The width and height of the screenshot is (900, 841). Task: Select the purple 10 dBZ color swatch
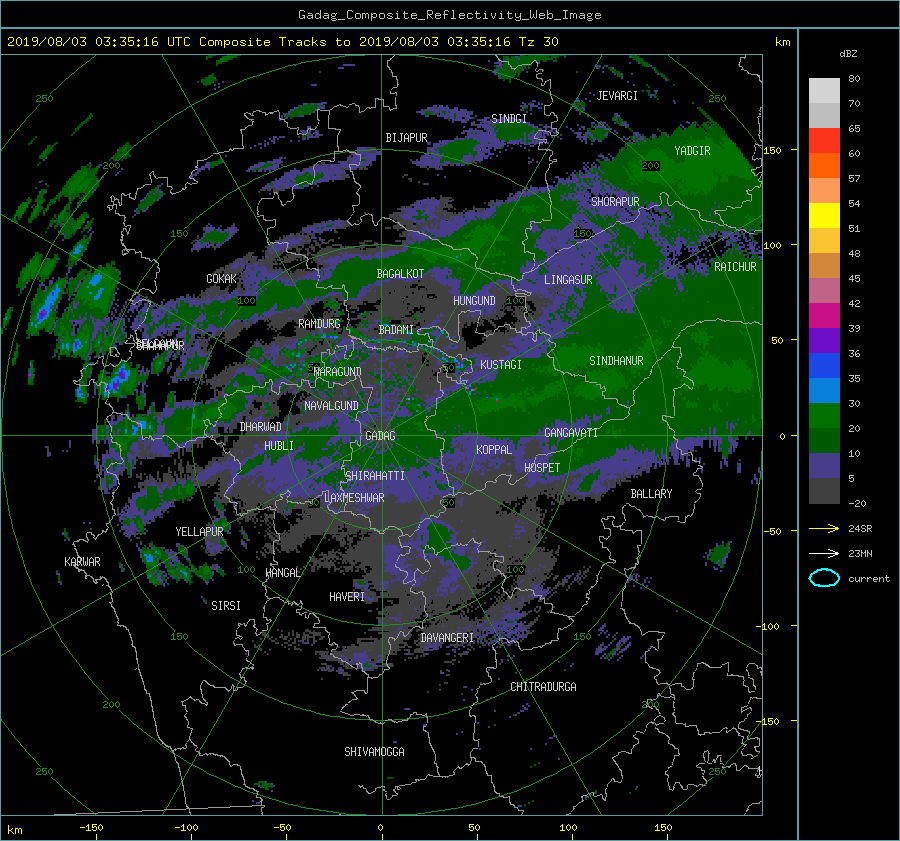824,465
